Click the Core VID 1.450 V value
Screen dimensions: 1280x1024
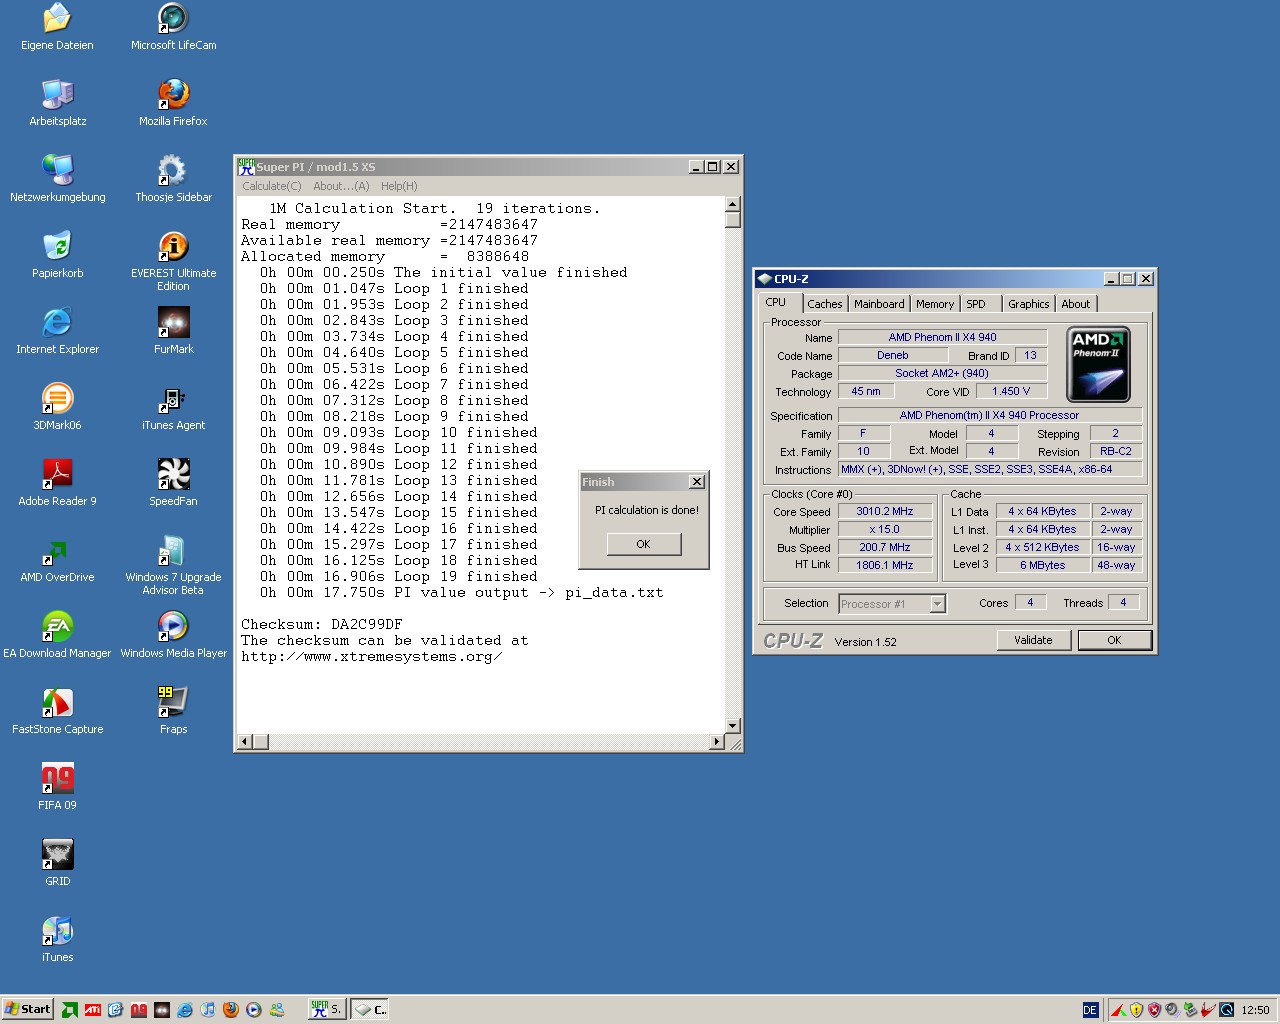[1011, 391]
